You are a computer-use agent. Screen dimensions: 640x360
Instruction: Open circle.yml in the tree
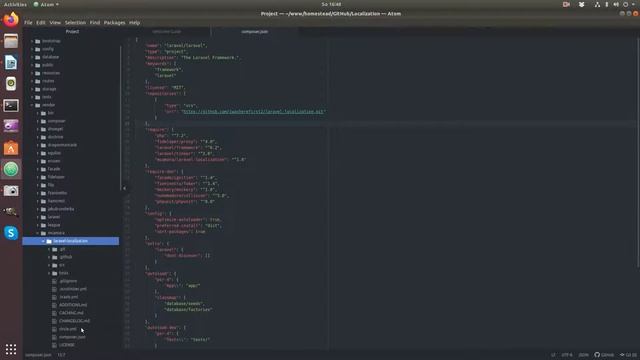click(x=68, y=329)
